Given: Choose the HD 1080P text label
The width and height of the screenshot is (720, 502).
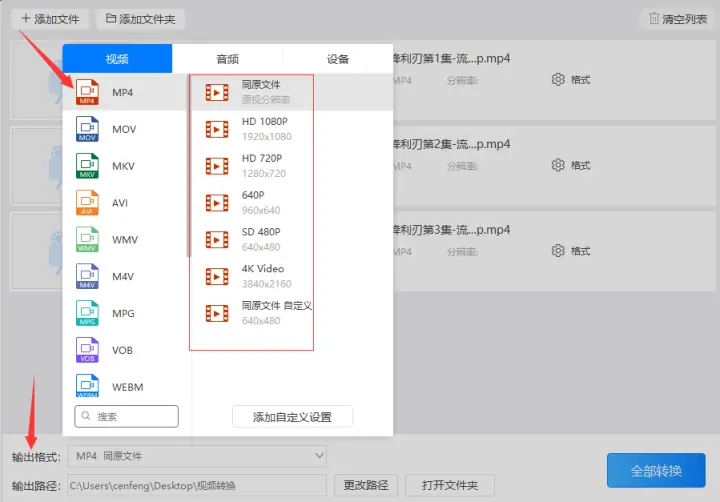Looking at the screenshot, I should 265,121.
